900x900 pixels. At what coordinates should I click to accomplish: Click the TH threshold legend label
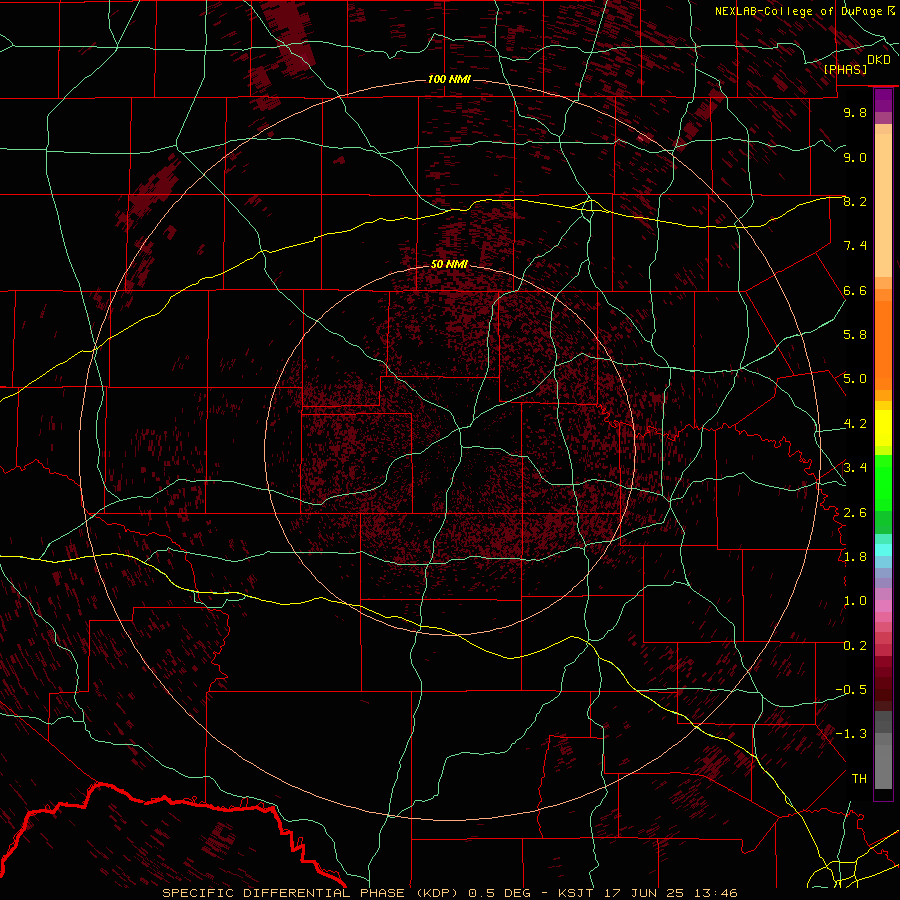(x=859, y=779)
